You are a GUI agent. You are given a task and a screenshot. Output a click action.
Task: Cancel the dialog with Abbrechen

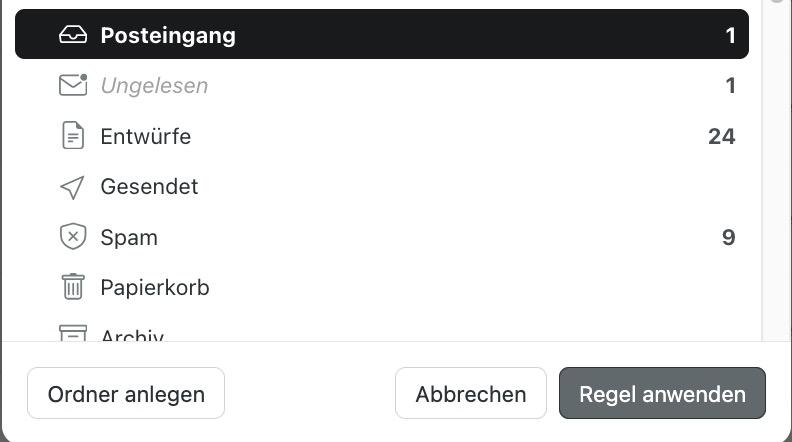tap(471, 394)
